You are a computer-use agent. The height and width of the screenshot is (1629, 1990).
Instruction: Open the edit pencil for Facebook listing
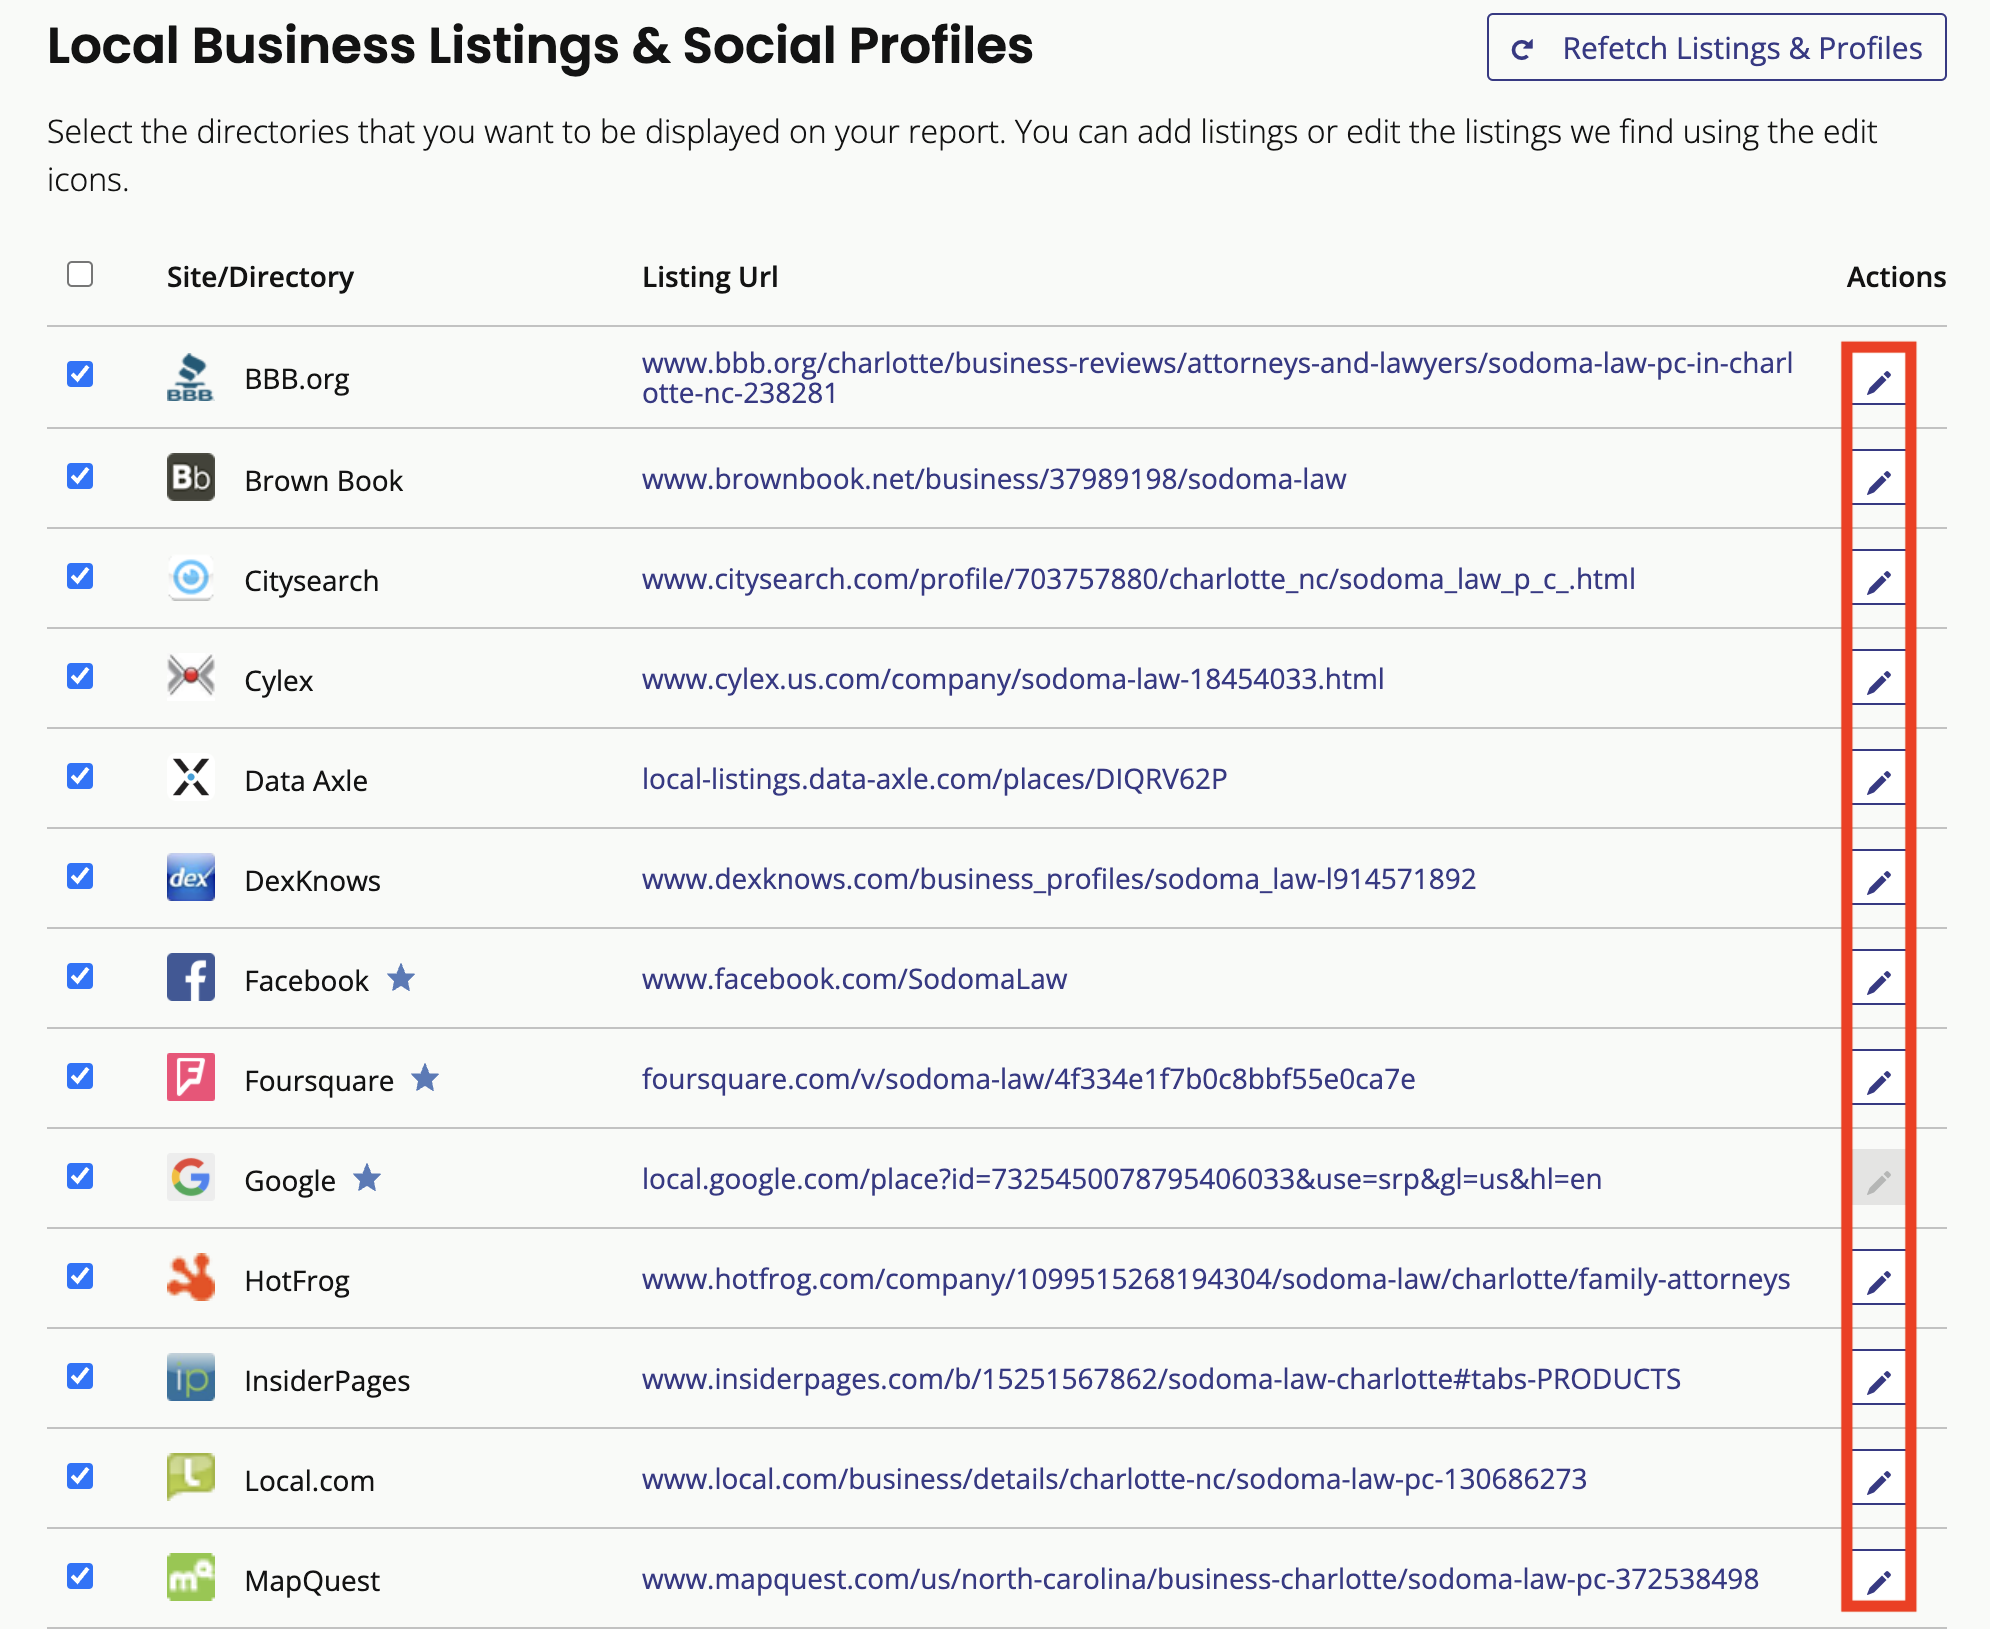point(1880,979)
